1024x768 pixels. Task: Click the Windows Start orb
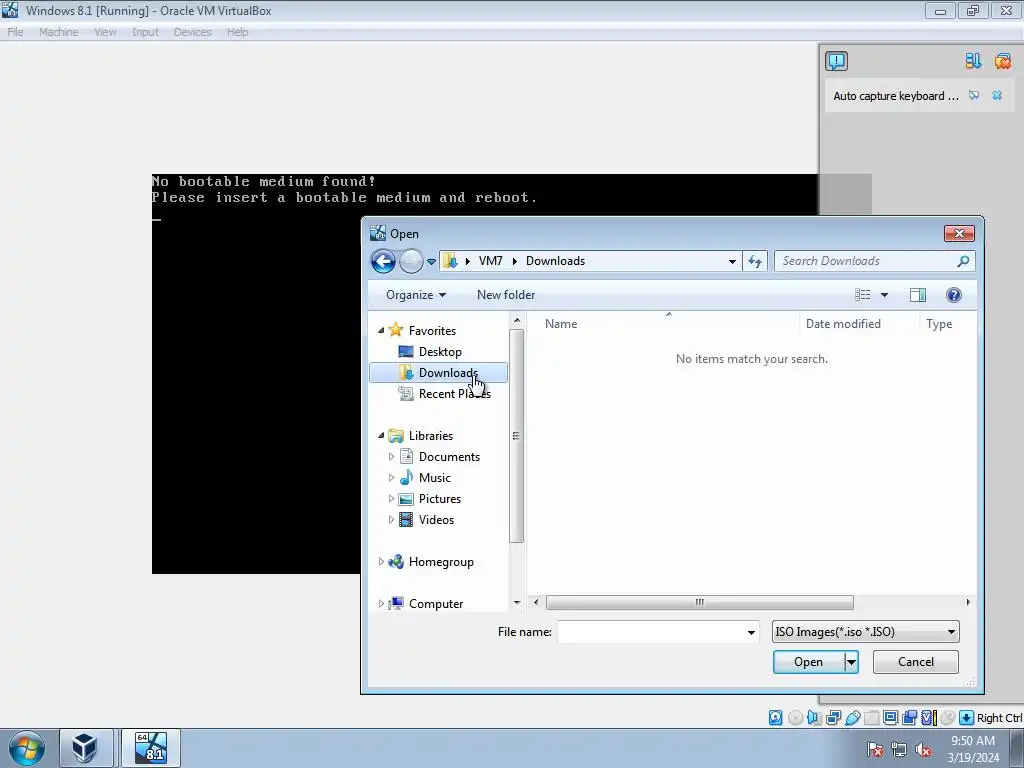27,748
